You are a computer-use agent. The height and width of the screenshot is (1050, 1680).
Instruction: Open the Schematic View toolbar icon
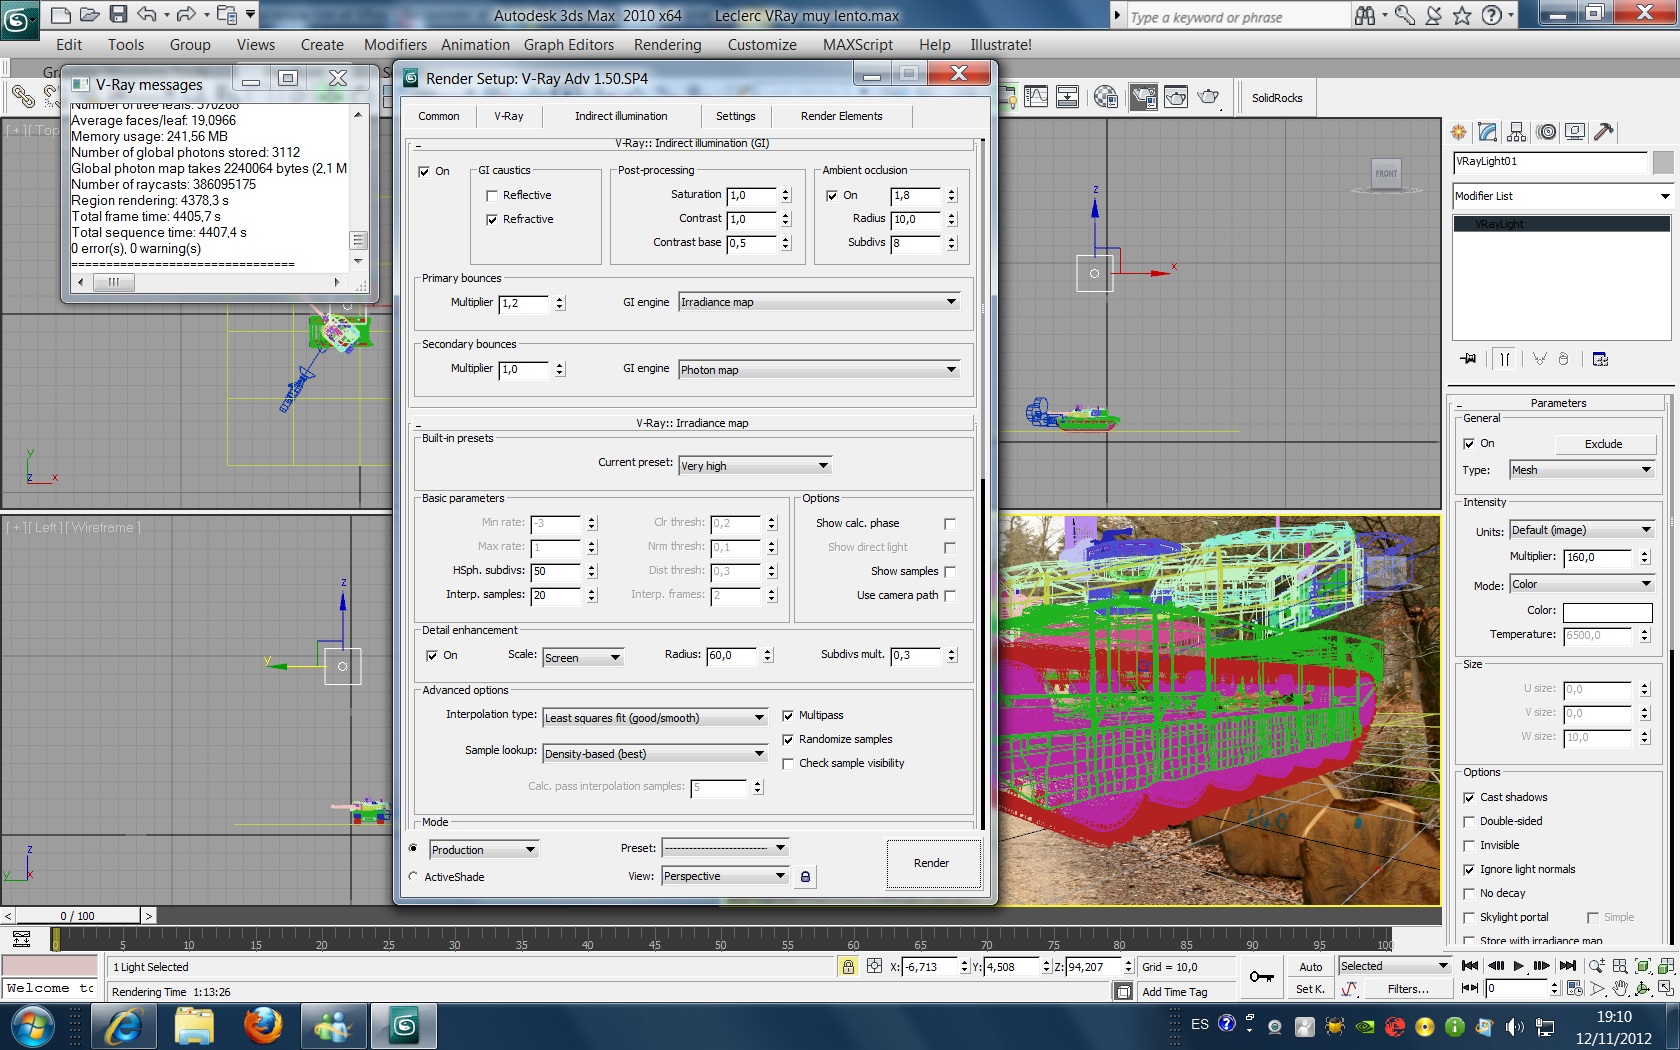point(1068,97)
